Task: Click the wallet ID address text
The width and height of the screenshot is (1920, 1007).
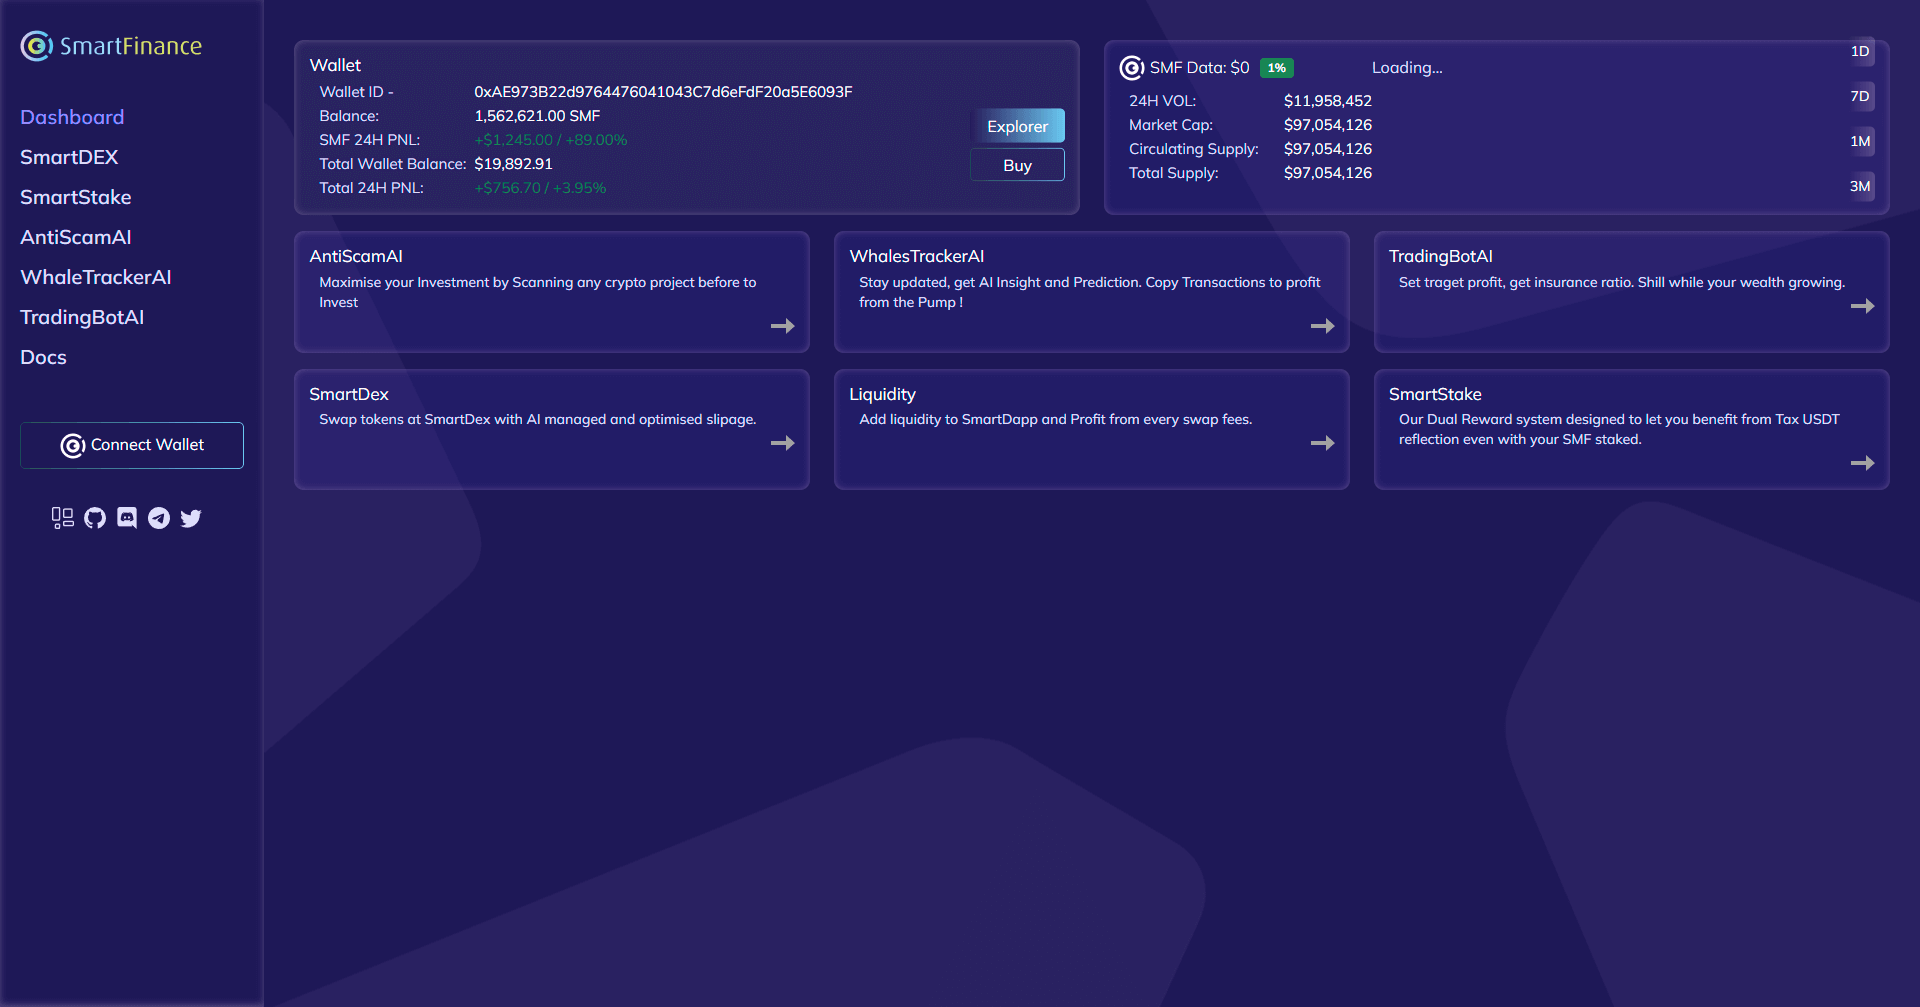Action: tap(663, 92)
